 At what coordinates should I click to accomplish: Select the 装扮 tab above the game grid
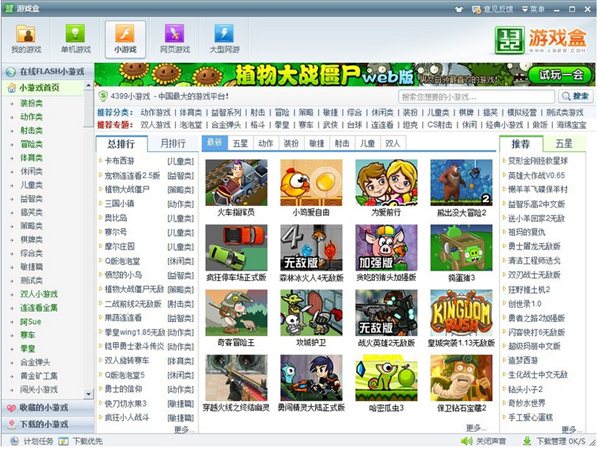point(291,143)
